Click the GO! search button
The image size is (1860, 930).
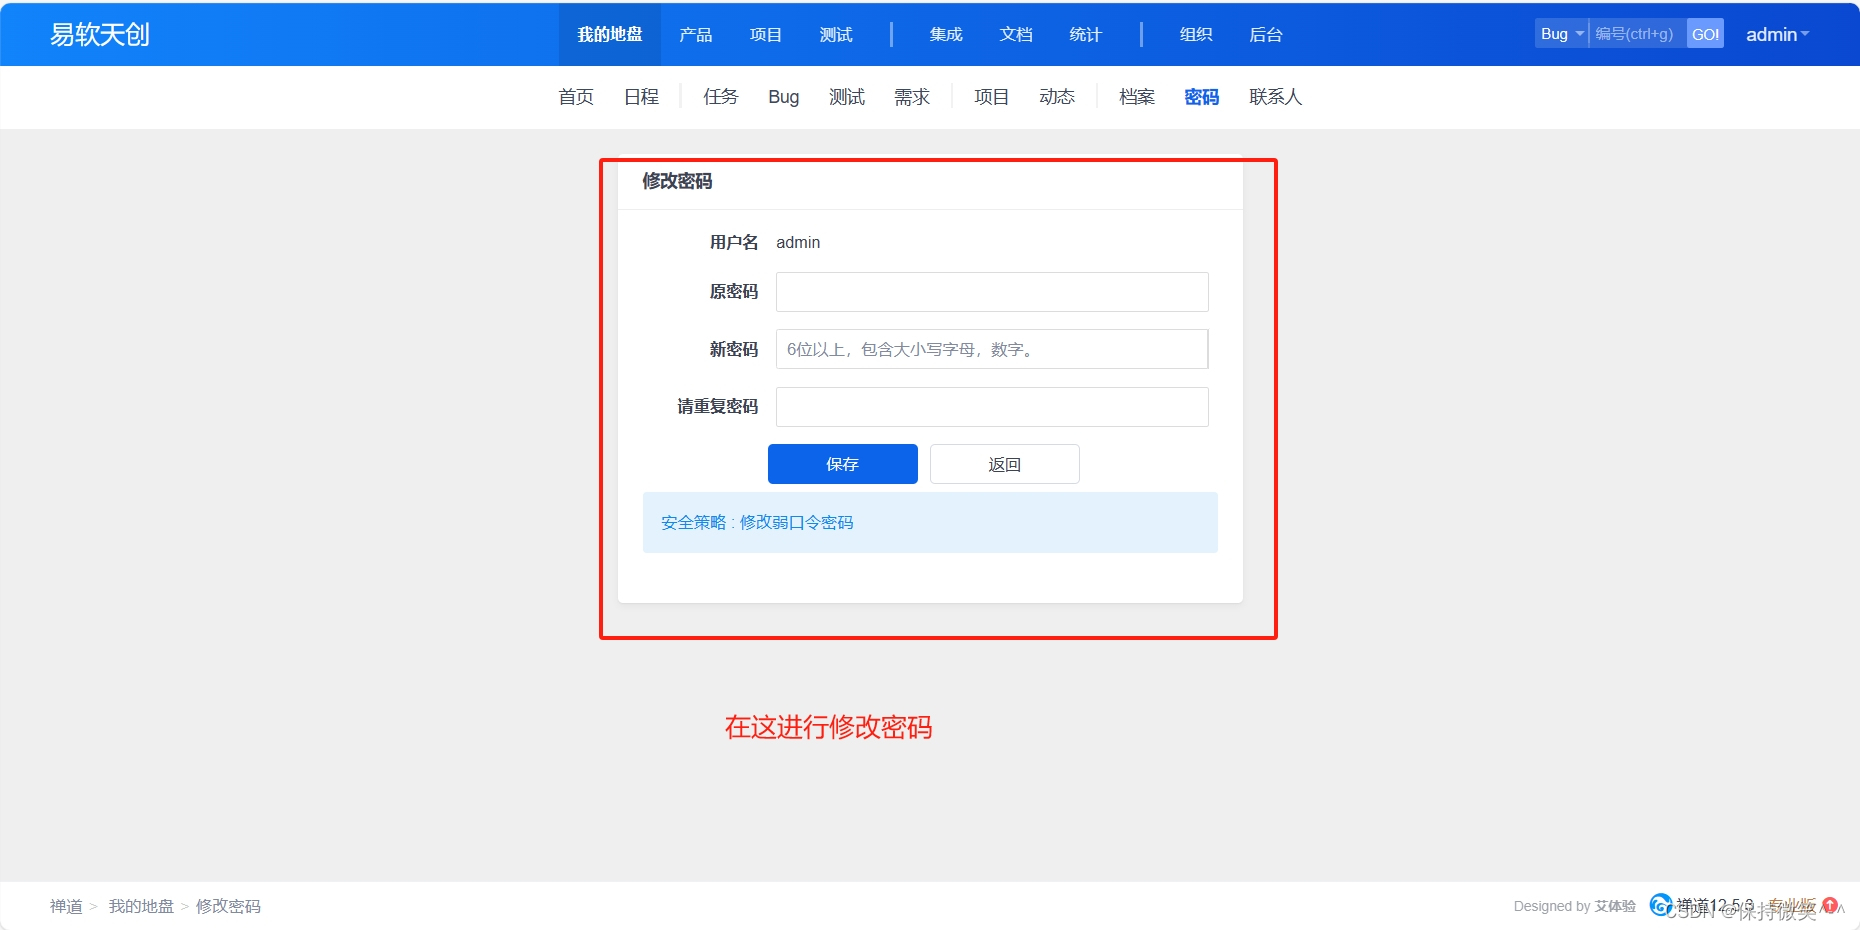point(1705,34)
